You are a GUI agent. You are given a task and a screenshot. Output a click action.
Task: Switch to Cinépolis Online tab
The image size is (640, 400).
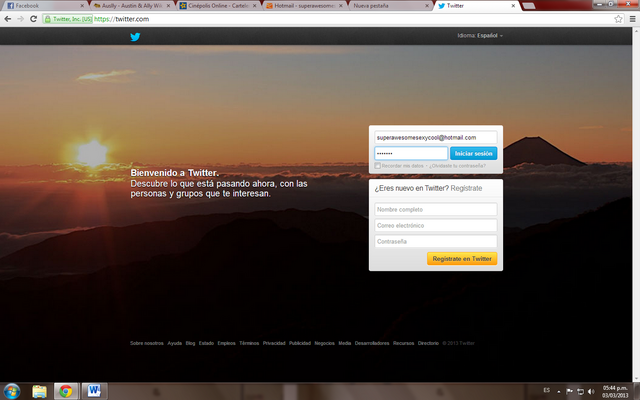[217, 6]
